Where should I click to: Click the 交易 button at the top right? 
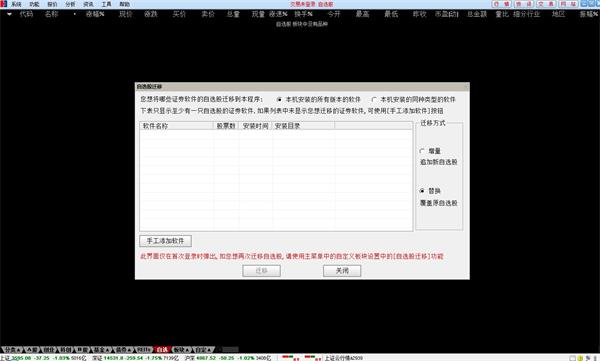click(546, 4)
